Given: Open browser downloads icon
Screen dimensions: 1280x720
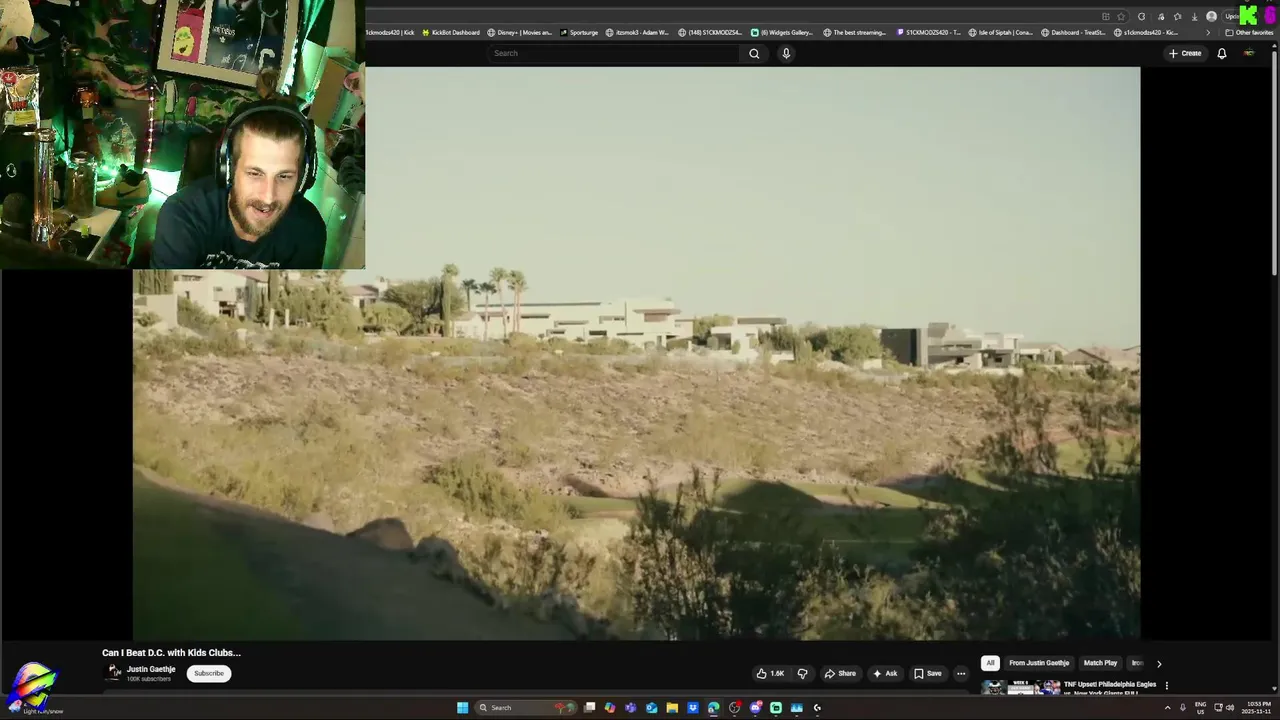Looking at the screenshot, I should click(1194, 16).
